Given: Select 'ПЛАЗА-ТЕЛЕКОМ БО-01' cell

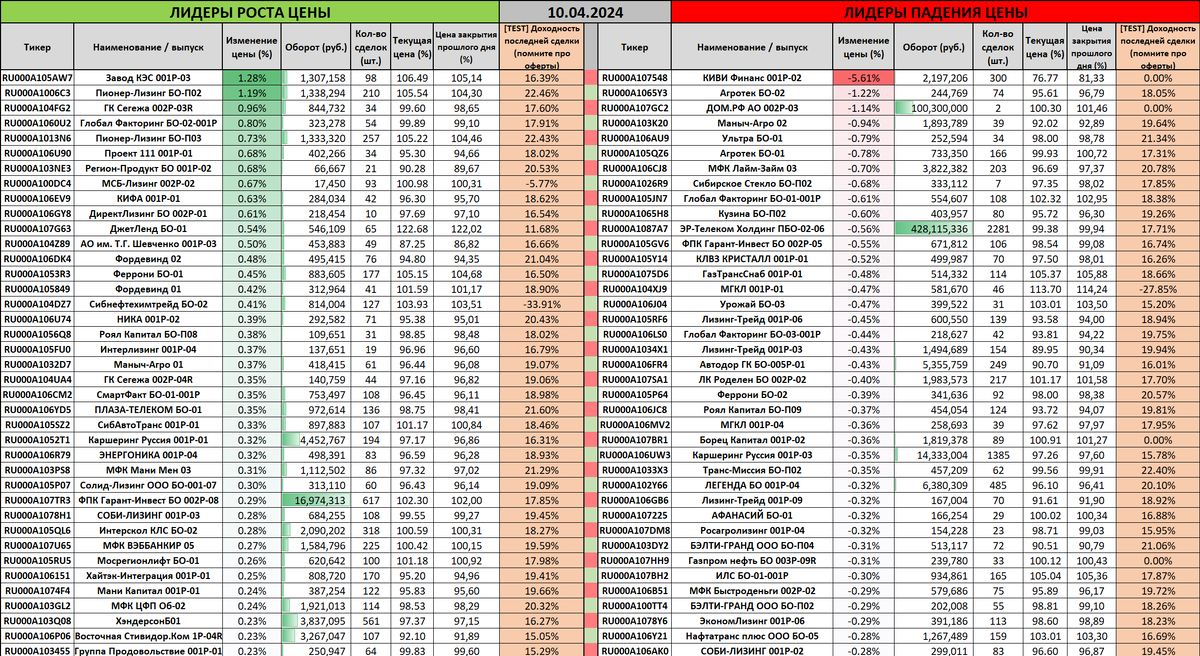Looking at the screenshot, I should 148,409.
